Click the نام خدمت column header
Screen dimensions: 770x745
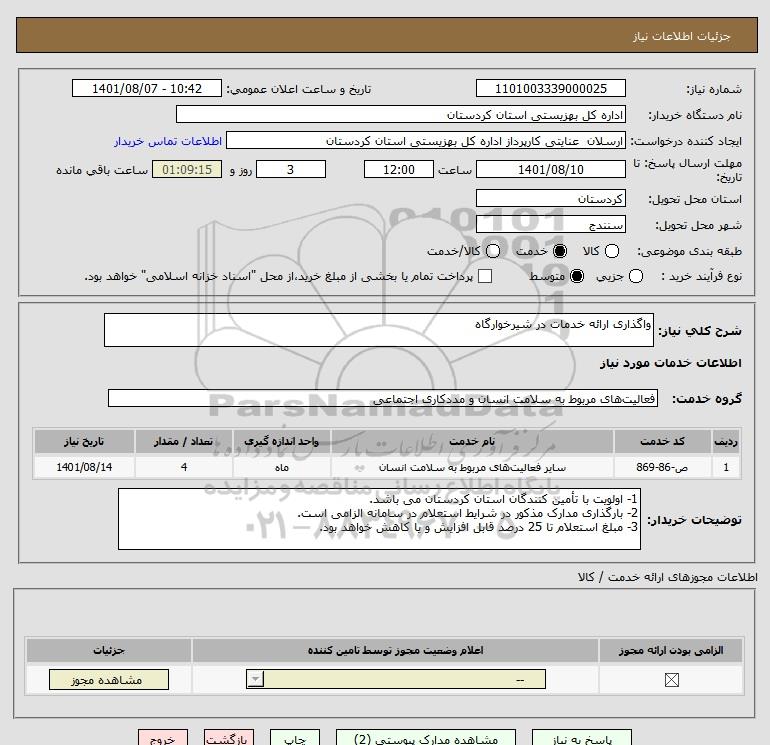(x=472, y=441)
